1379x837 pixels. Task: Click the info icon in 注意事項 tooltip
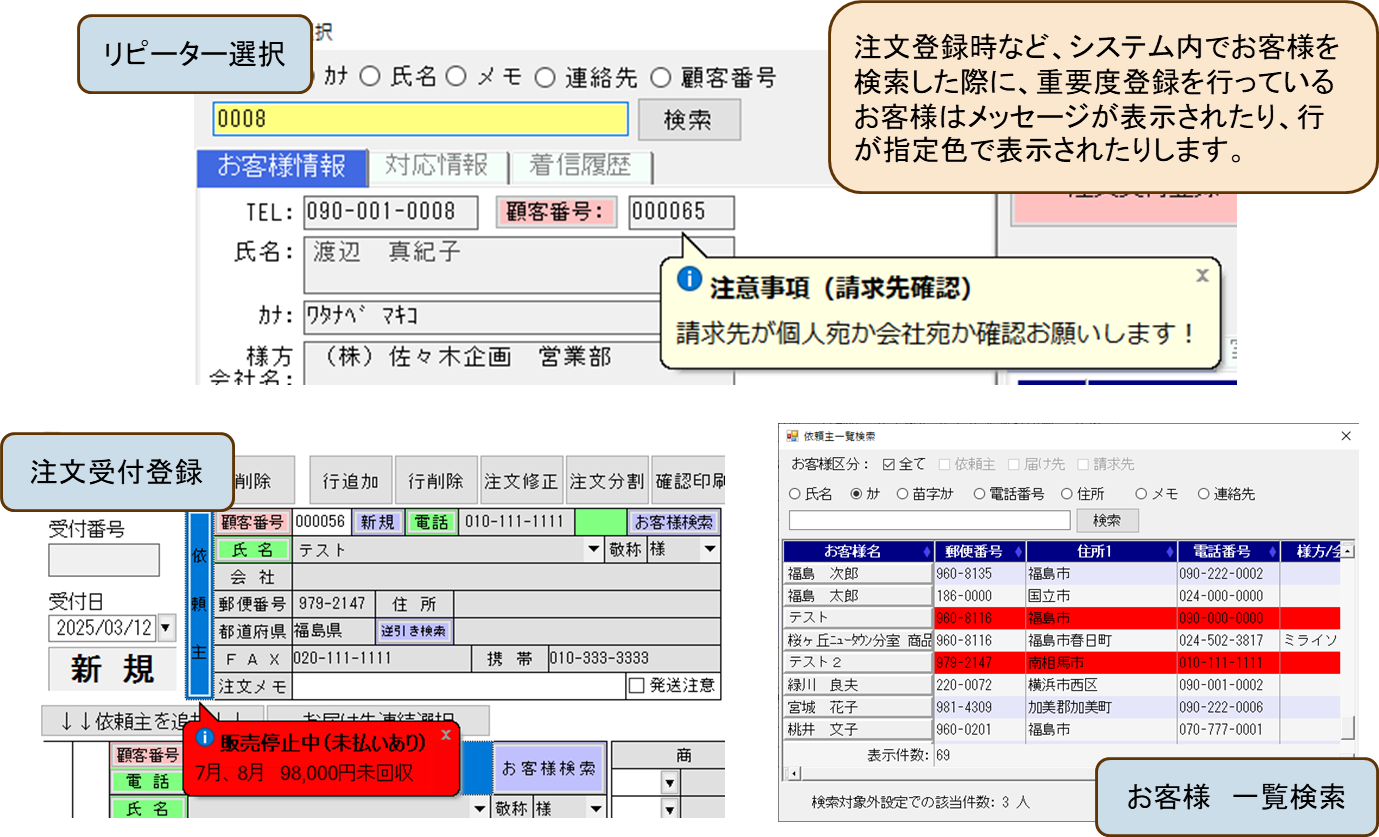point(689,279)
